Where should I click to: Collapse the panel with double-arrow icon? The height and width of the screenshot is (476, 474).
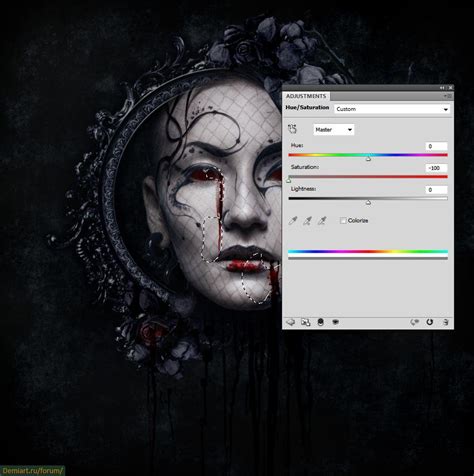tap(442, 88)
